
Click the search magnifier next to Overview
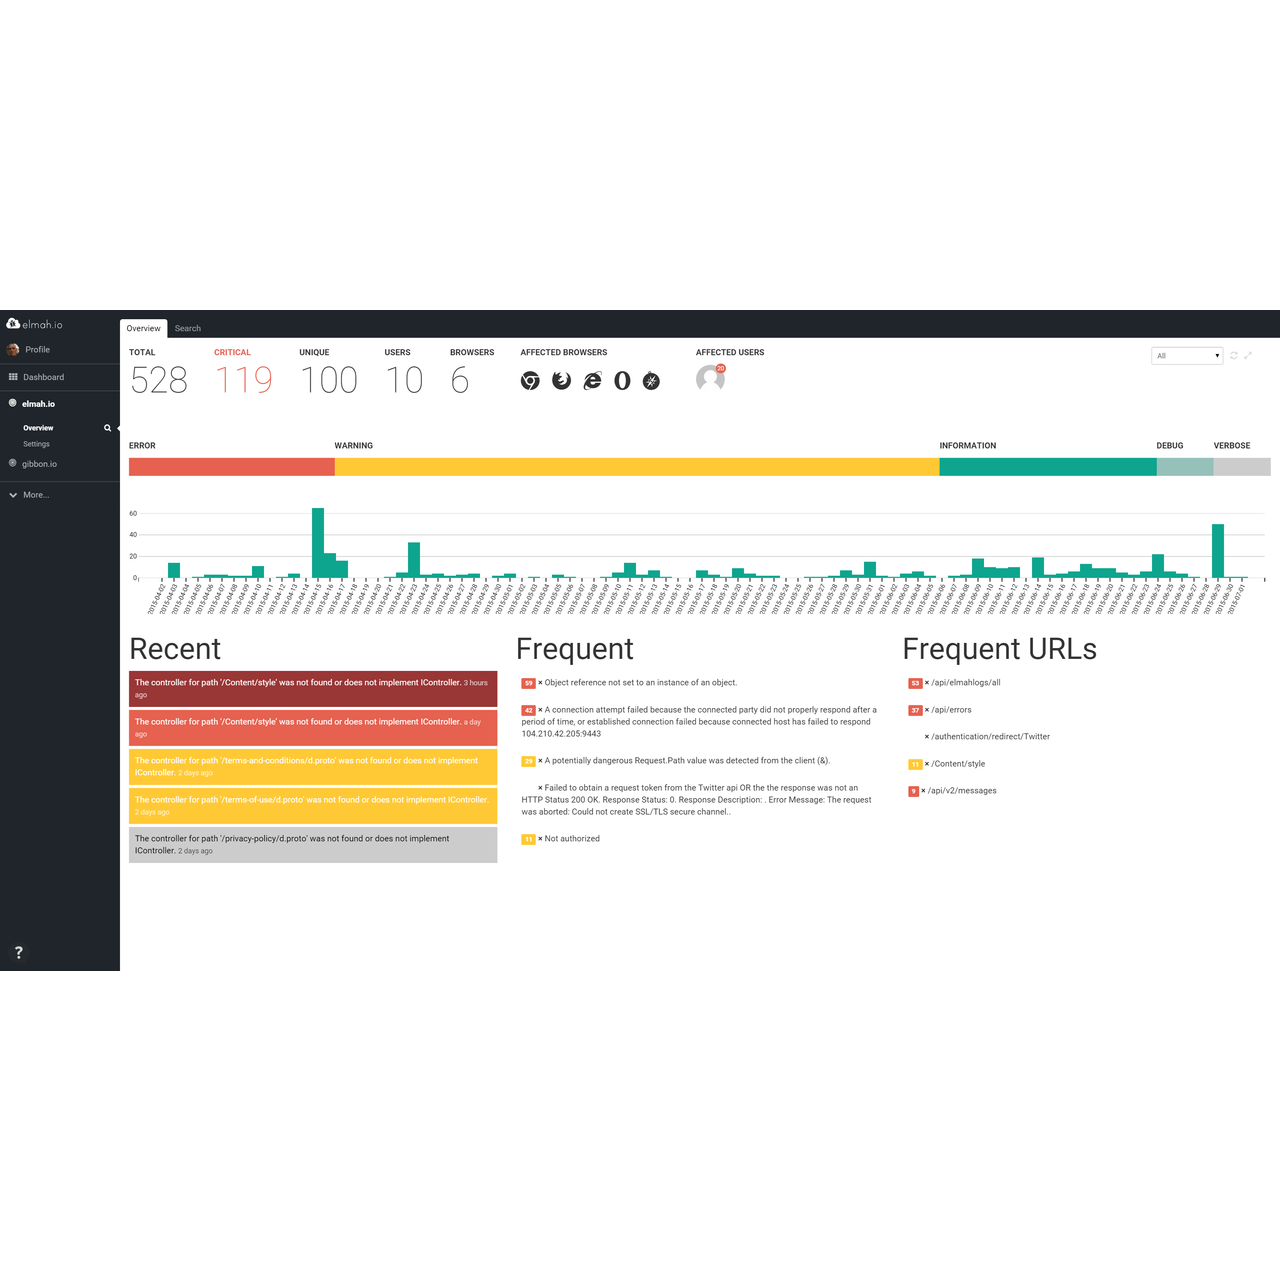[x=107, y=427]
